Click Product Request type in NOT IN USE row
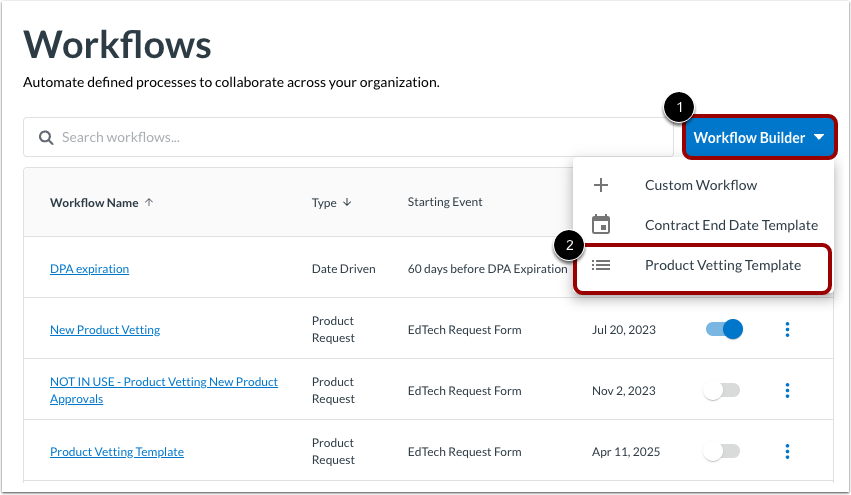This screenshot has width=851, height=495. coord(333,390)
